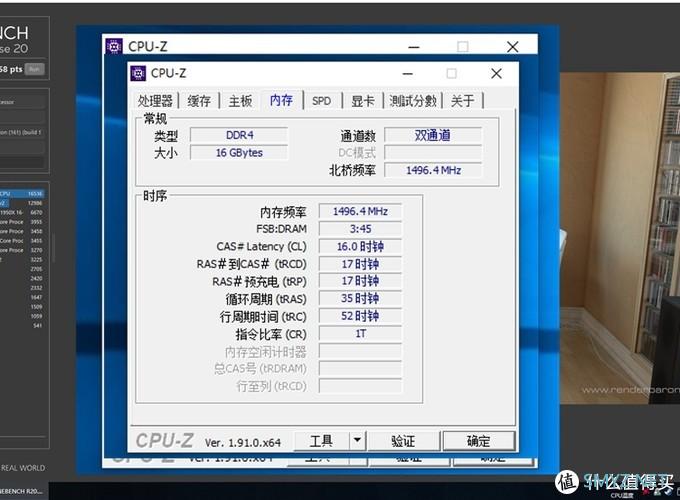Click the front CPU-Z window title icon

[138, 73]
